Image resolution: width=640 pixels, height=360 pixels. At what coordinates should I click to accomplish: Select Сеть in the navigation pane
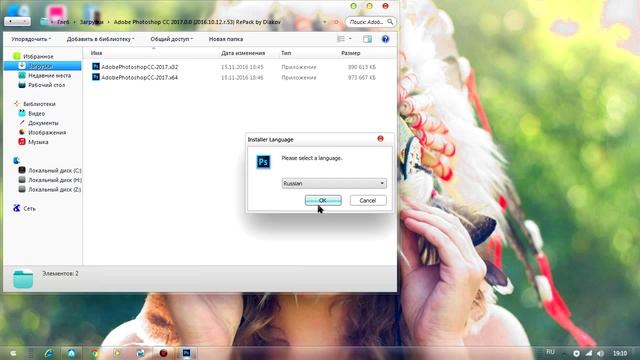(x=29, y=209)
